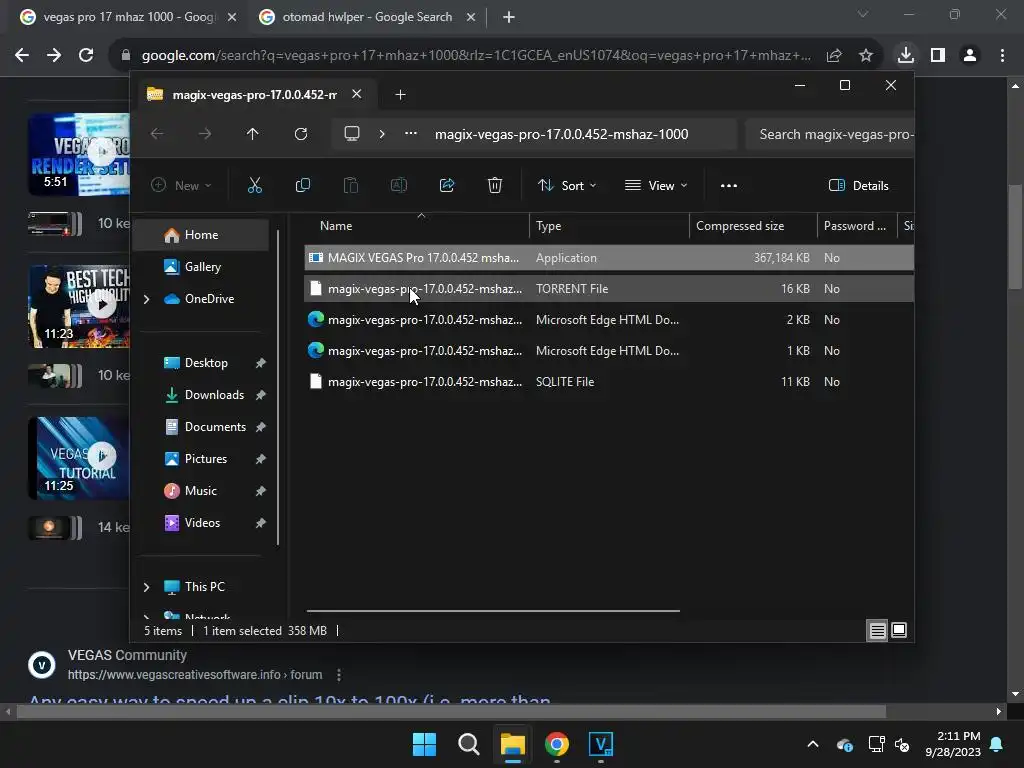The width and height of the screenshot is (1024, 768).
Task: Reload the Chrome page
Action: tap(86, 56)
